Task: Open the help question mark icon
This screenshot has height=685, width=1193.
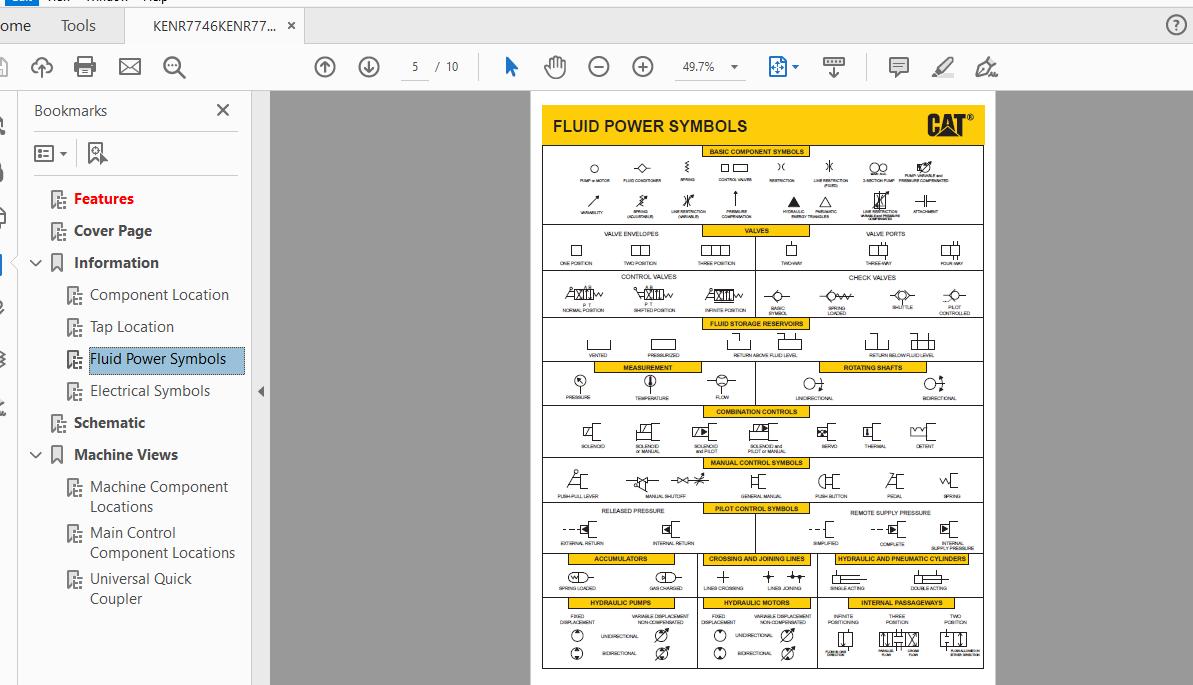Action: (1176, 25)
